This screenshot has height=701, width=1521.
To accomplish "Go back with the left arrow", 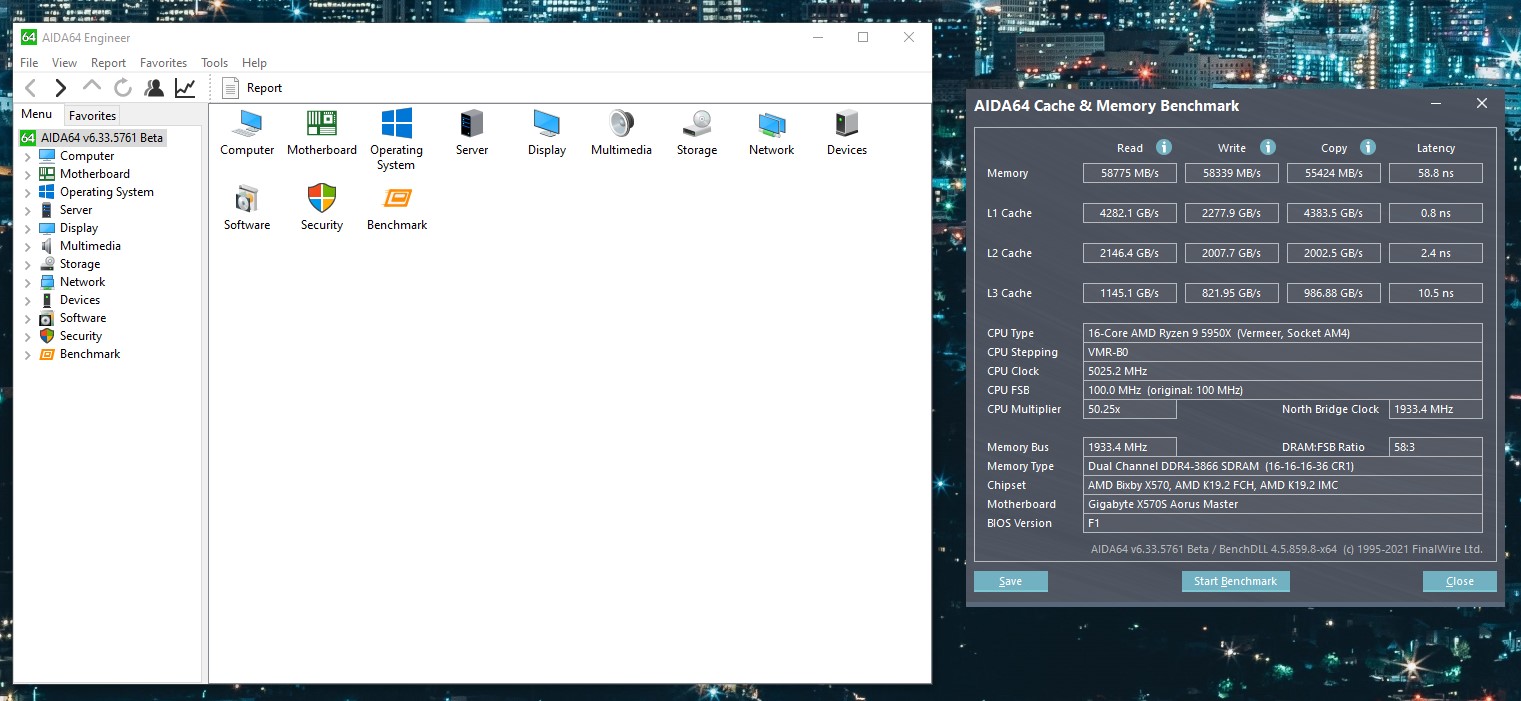I will [x=31, y=88].
